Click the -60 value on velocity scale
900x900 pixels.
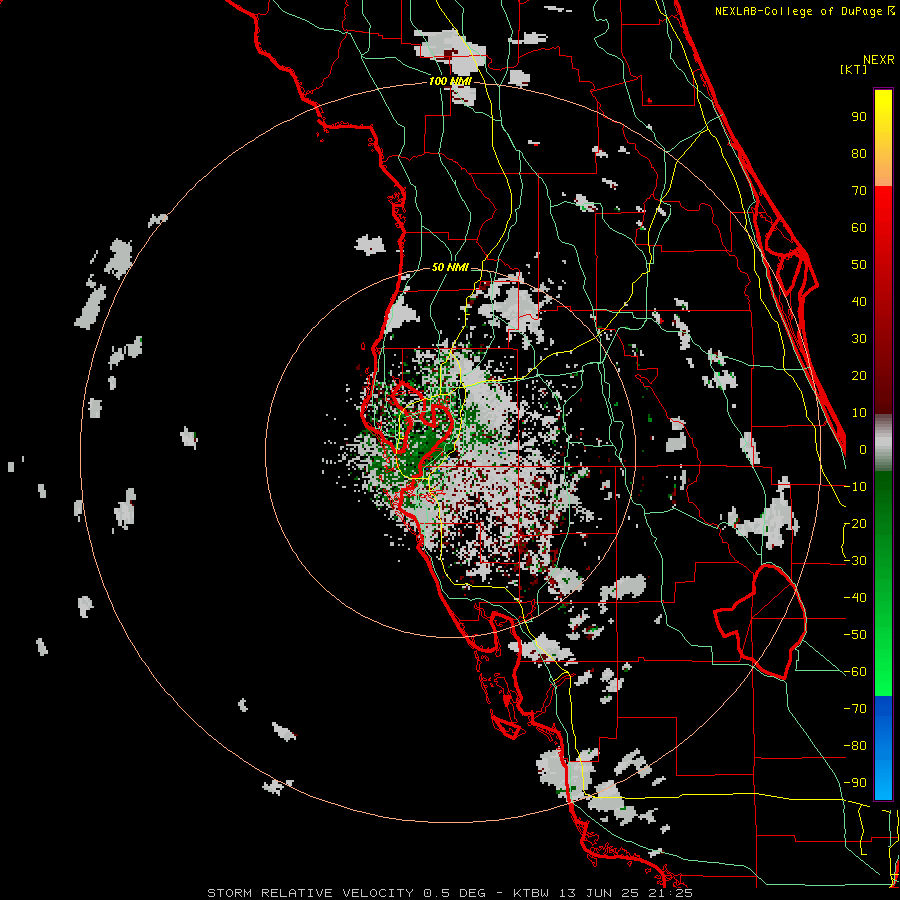pos(855,672)
